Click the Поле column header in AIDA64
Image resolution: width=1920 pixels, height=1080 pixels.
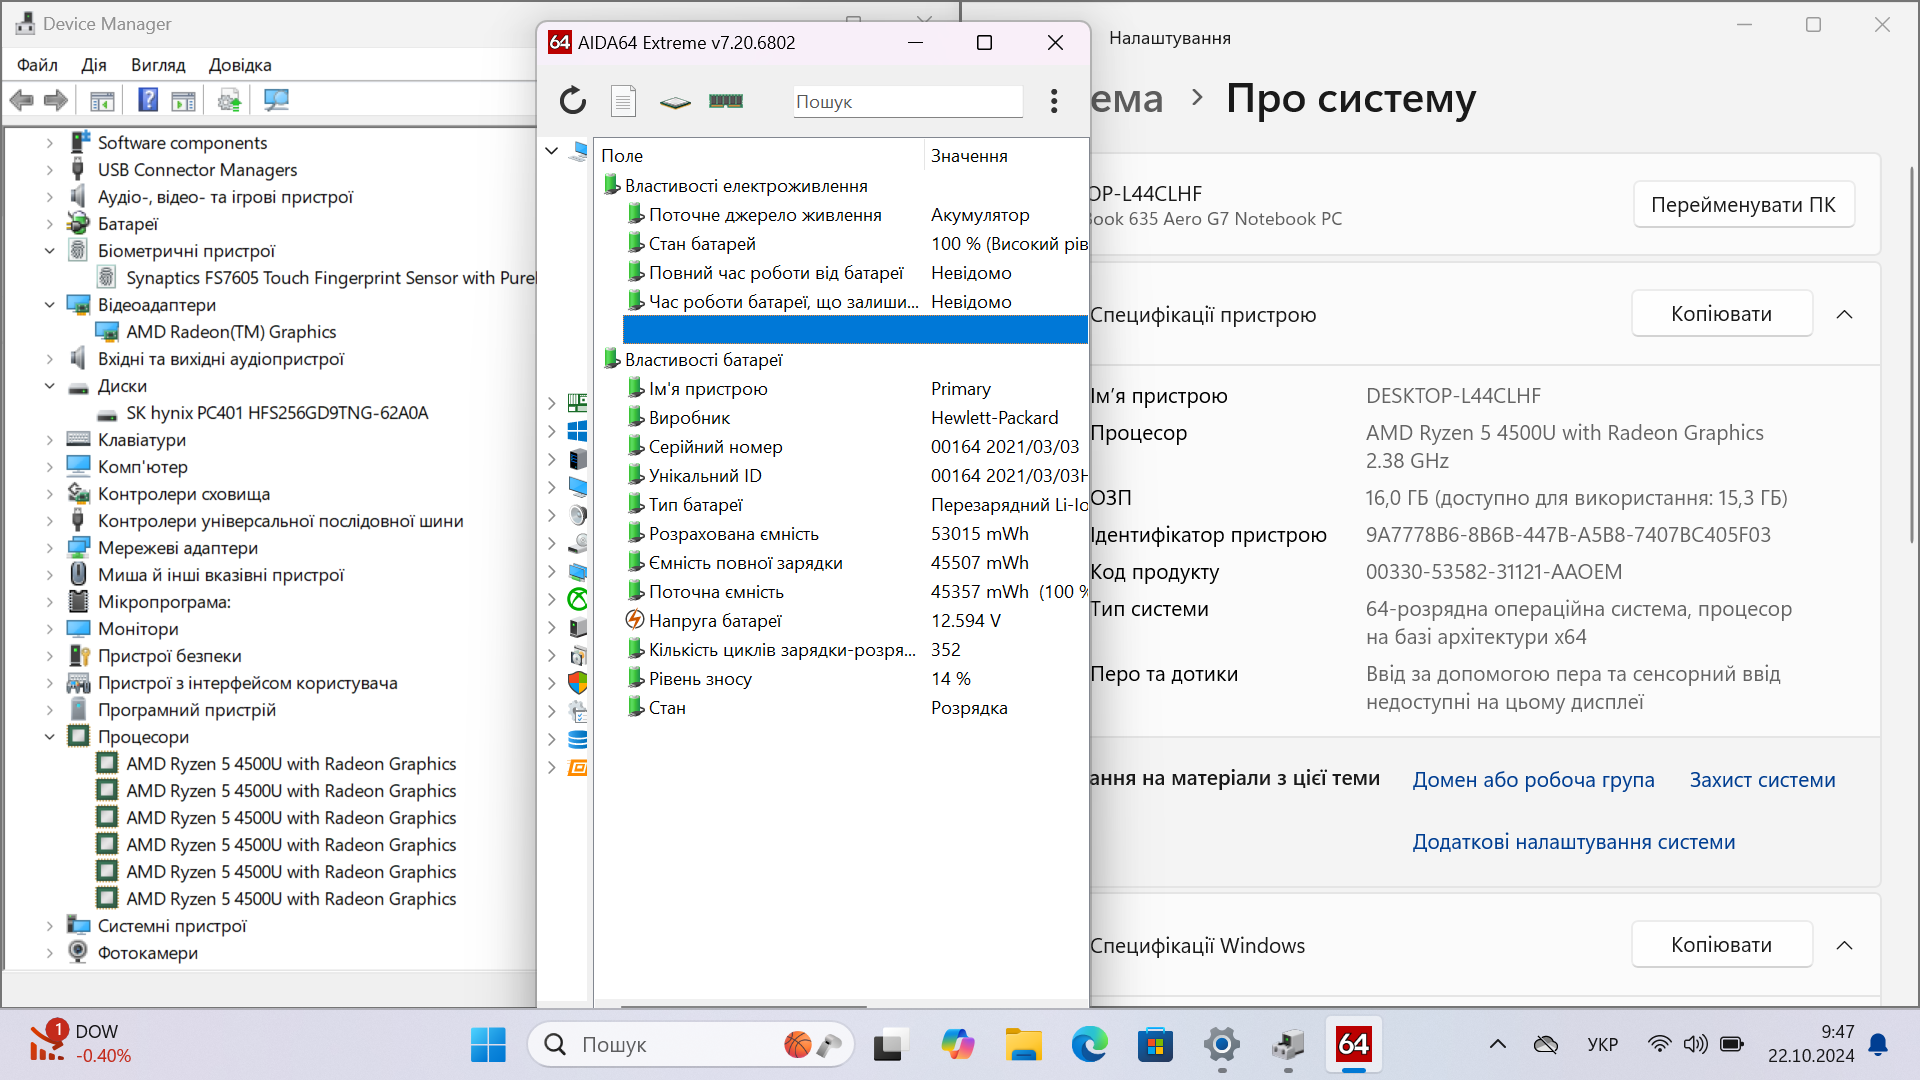(760, 156)
